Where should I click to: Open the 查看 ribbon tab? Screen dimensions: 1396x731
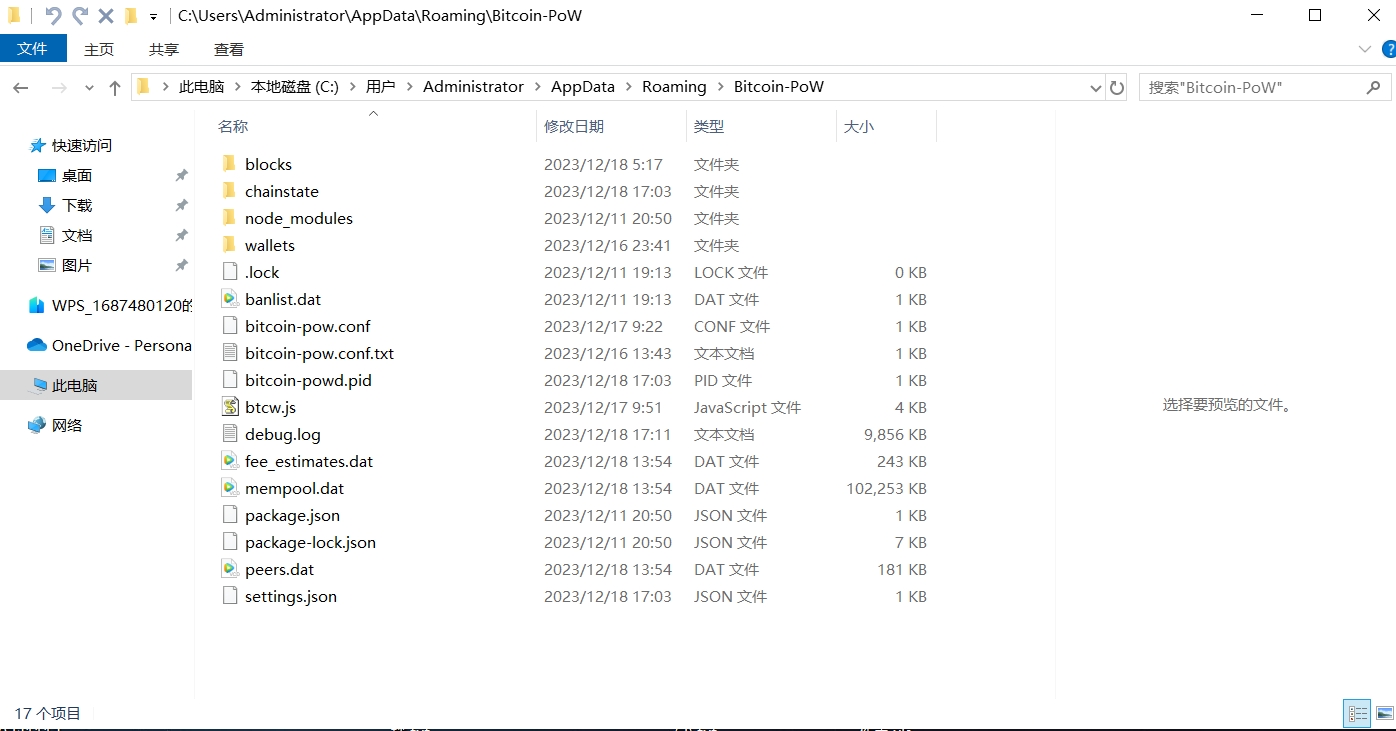click(x=229, y=49)
